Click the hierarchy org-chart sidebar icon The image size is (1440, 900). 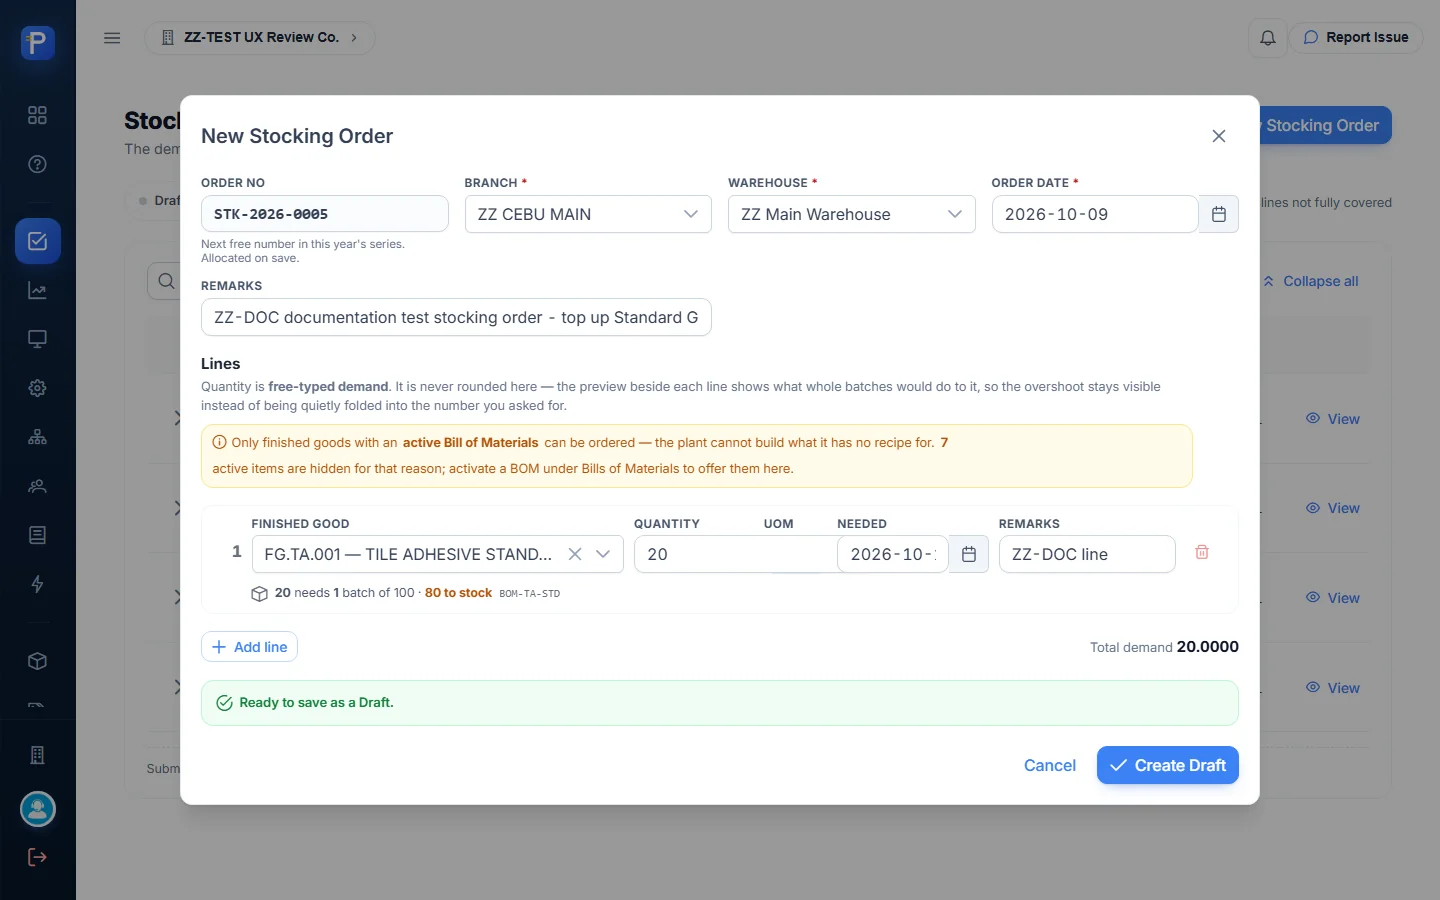tap(37, 437)
